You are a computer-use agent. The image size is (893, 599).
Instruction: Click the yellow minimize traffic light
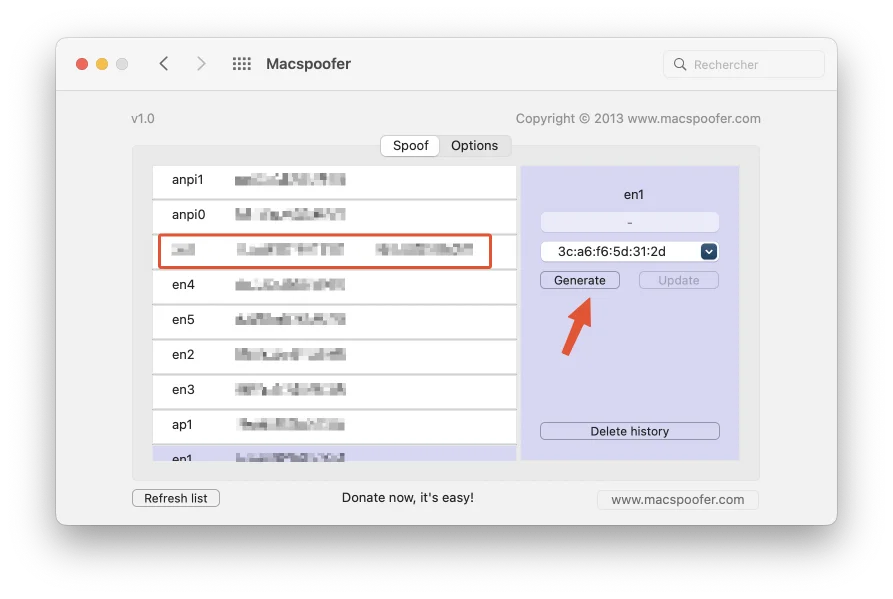102,62
